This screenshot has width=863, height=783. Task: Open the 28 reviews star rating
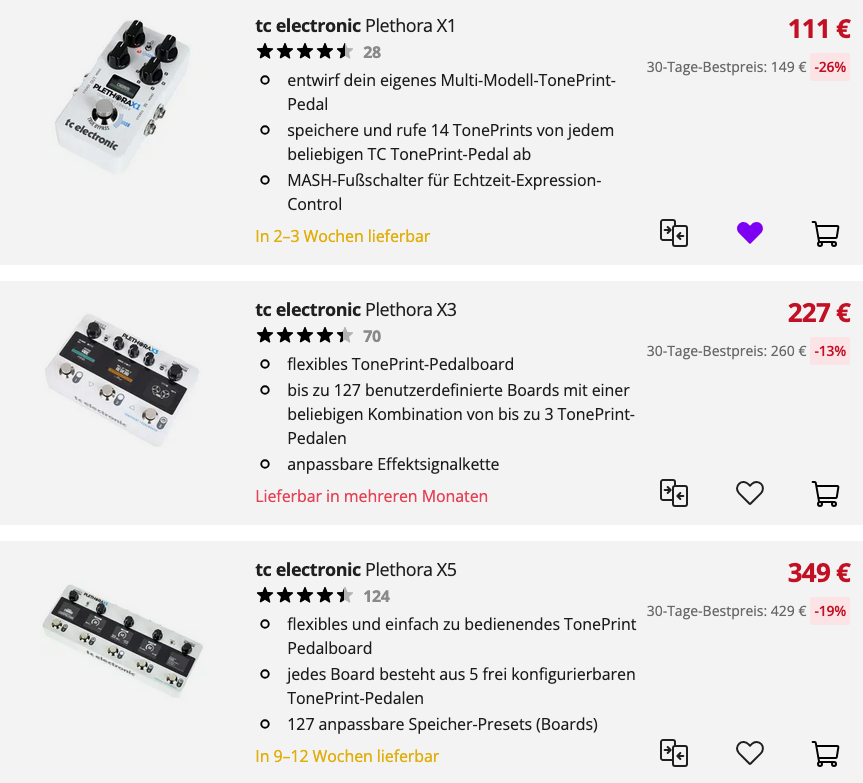click(318, 52)
